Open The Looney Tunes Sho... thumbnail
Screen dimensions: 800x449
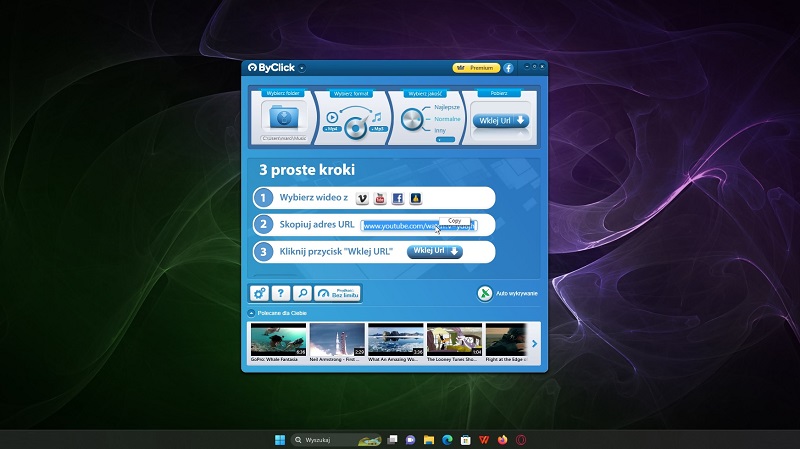454,339
